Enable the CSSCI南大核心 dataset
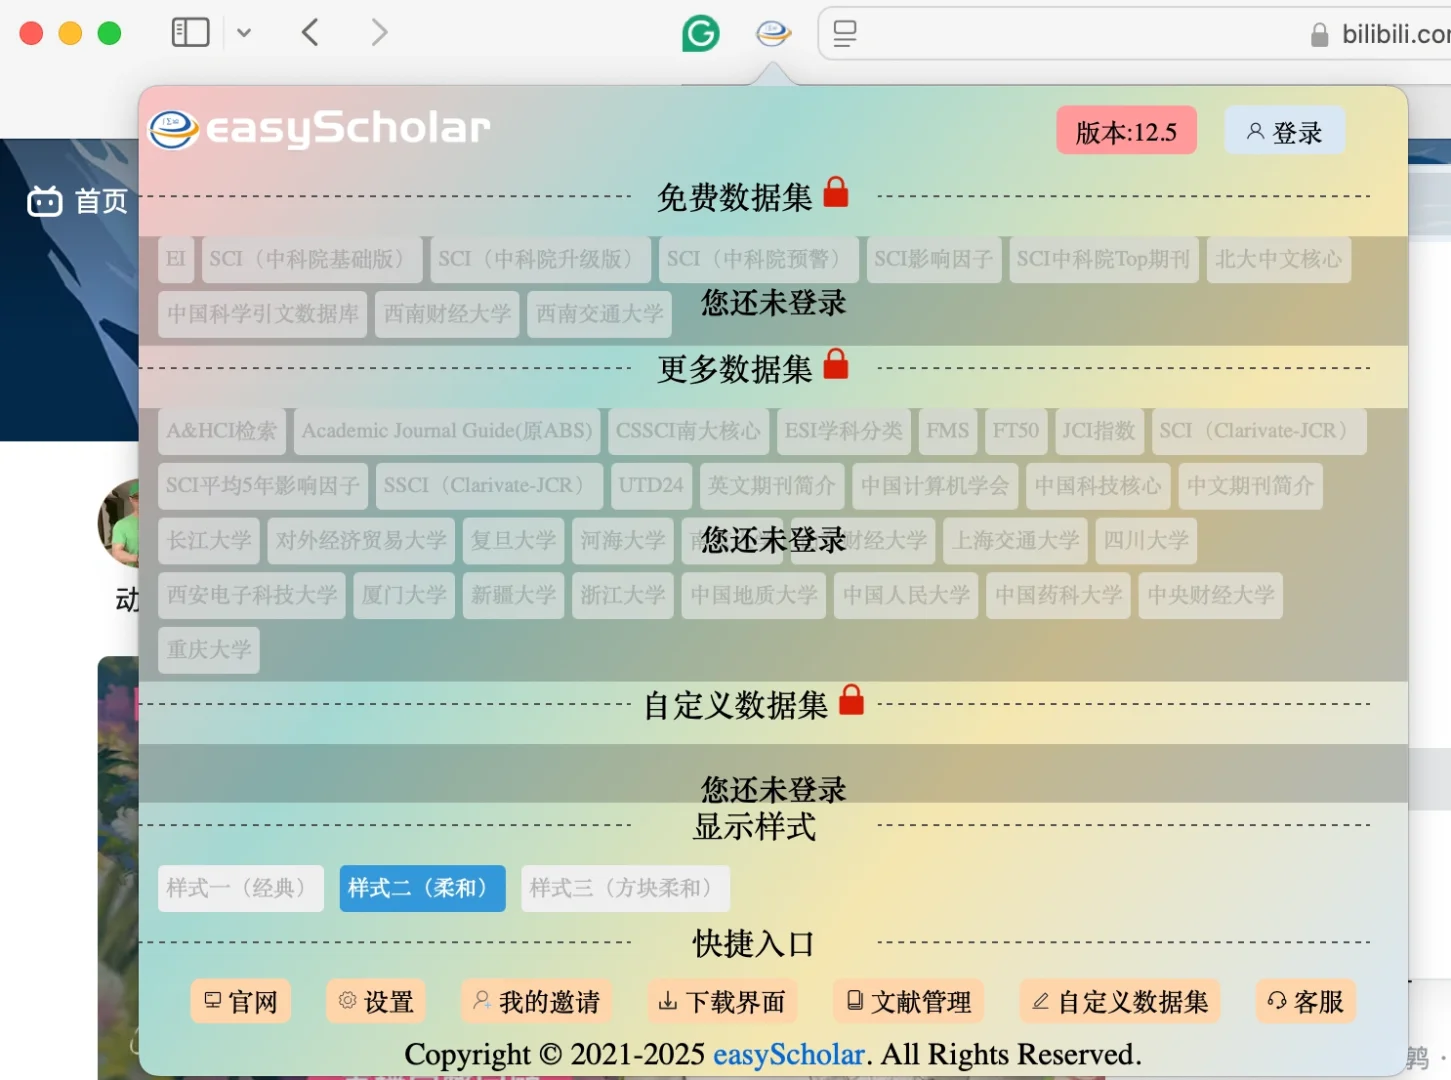Screen dimensions: 1451x1080 pos(688,431)
